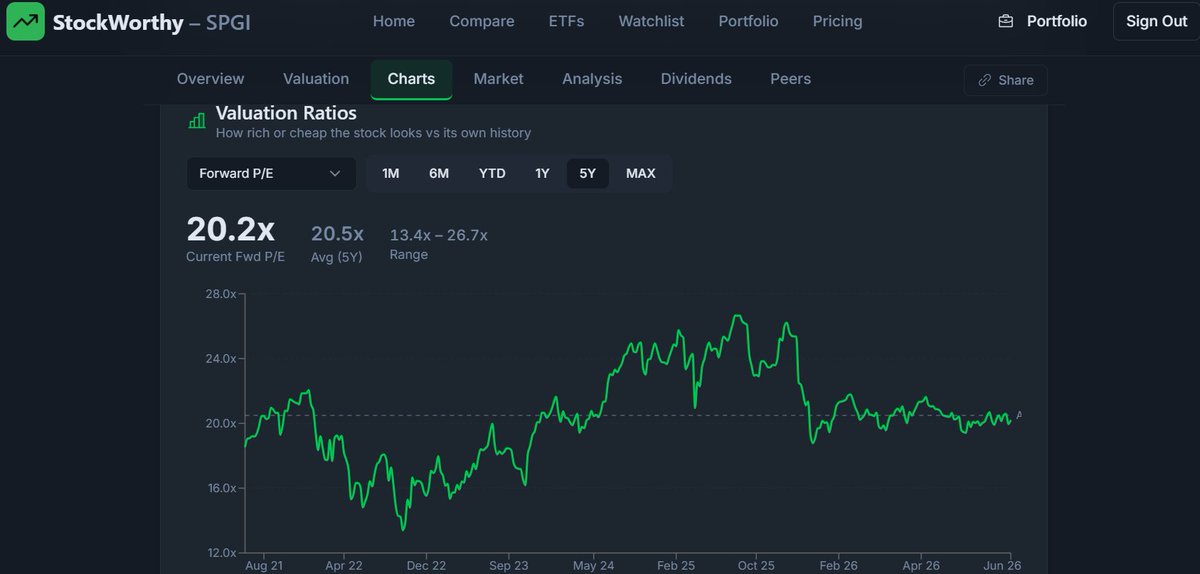Click the briefcase icon beside Portfolio
The width and height of the screenshot is (1200, 574).
click(1006, 21)
